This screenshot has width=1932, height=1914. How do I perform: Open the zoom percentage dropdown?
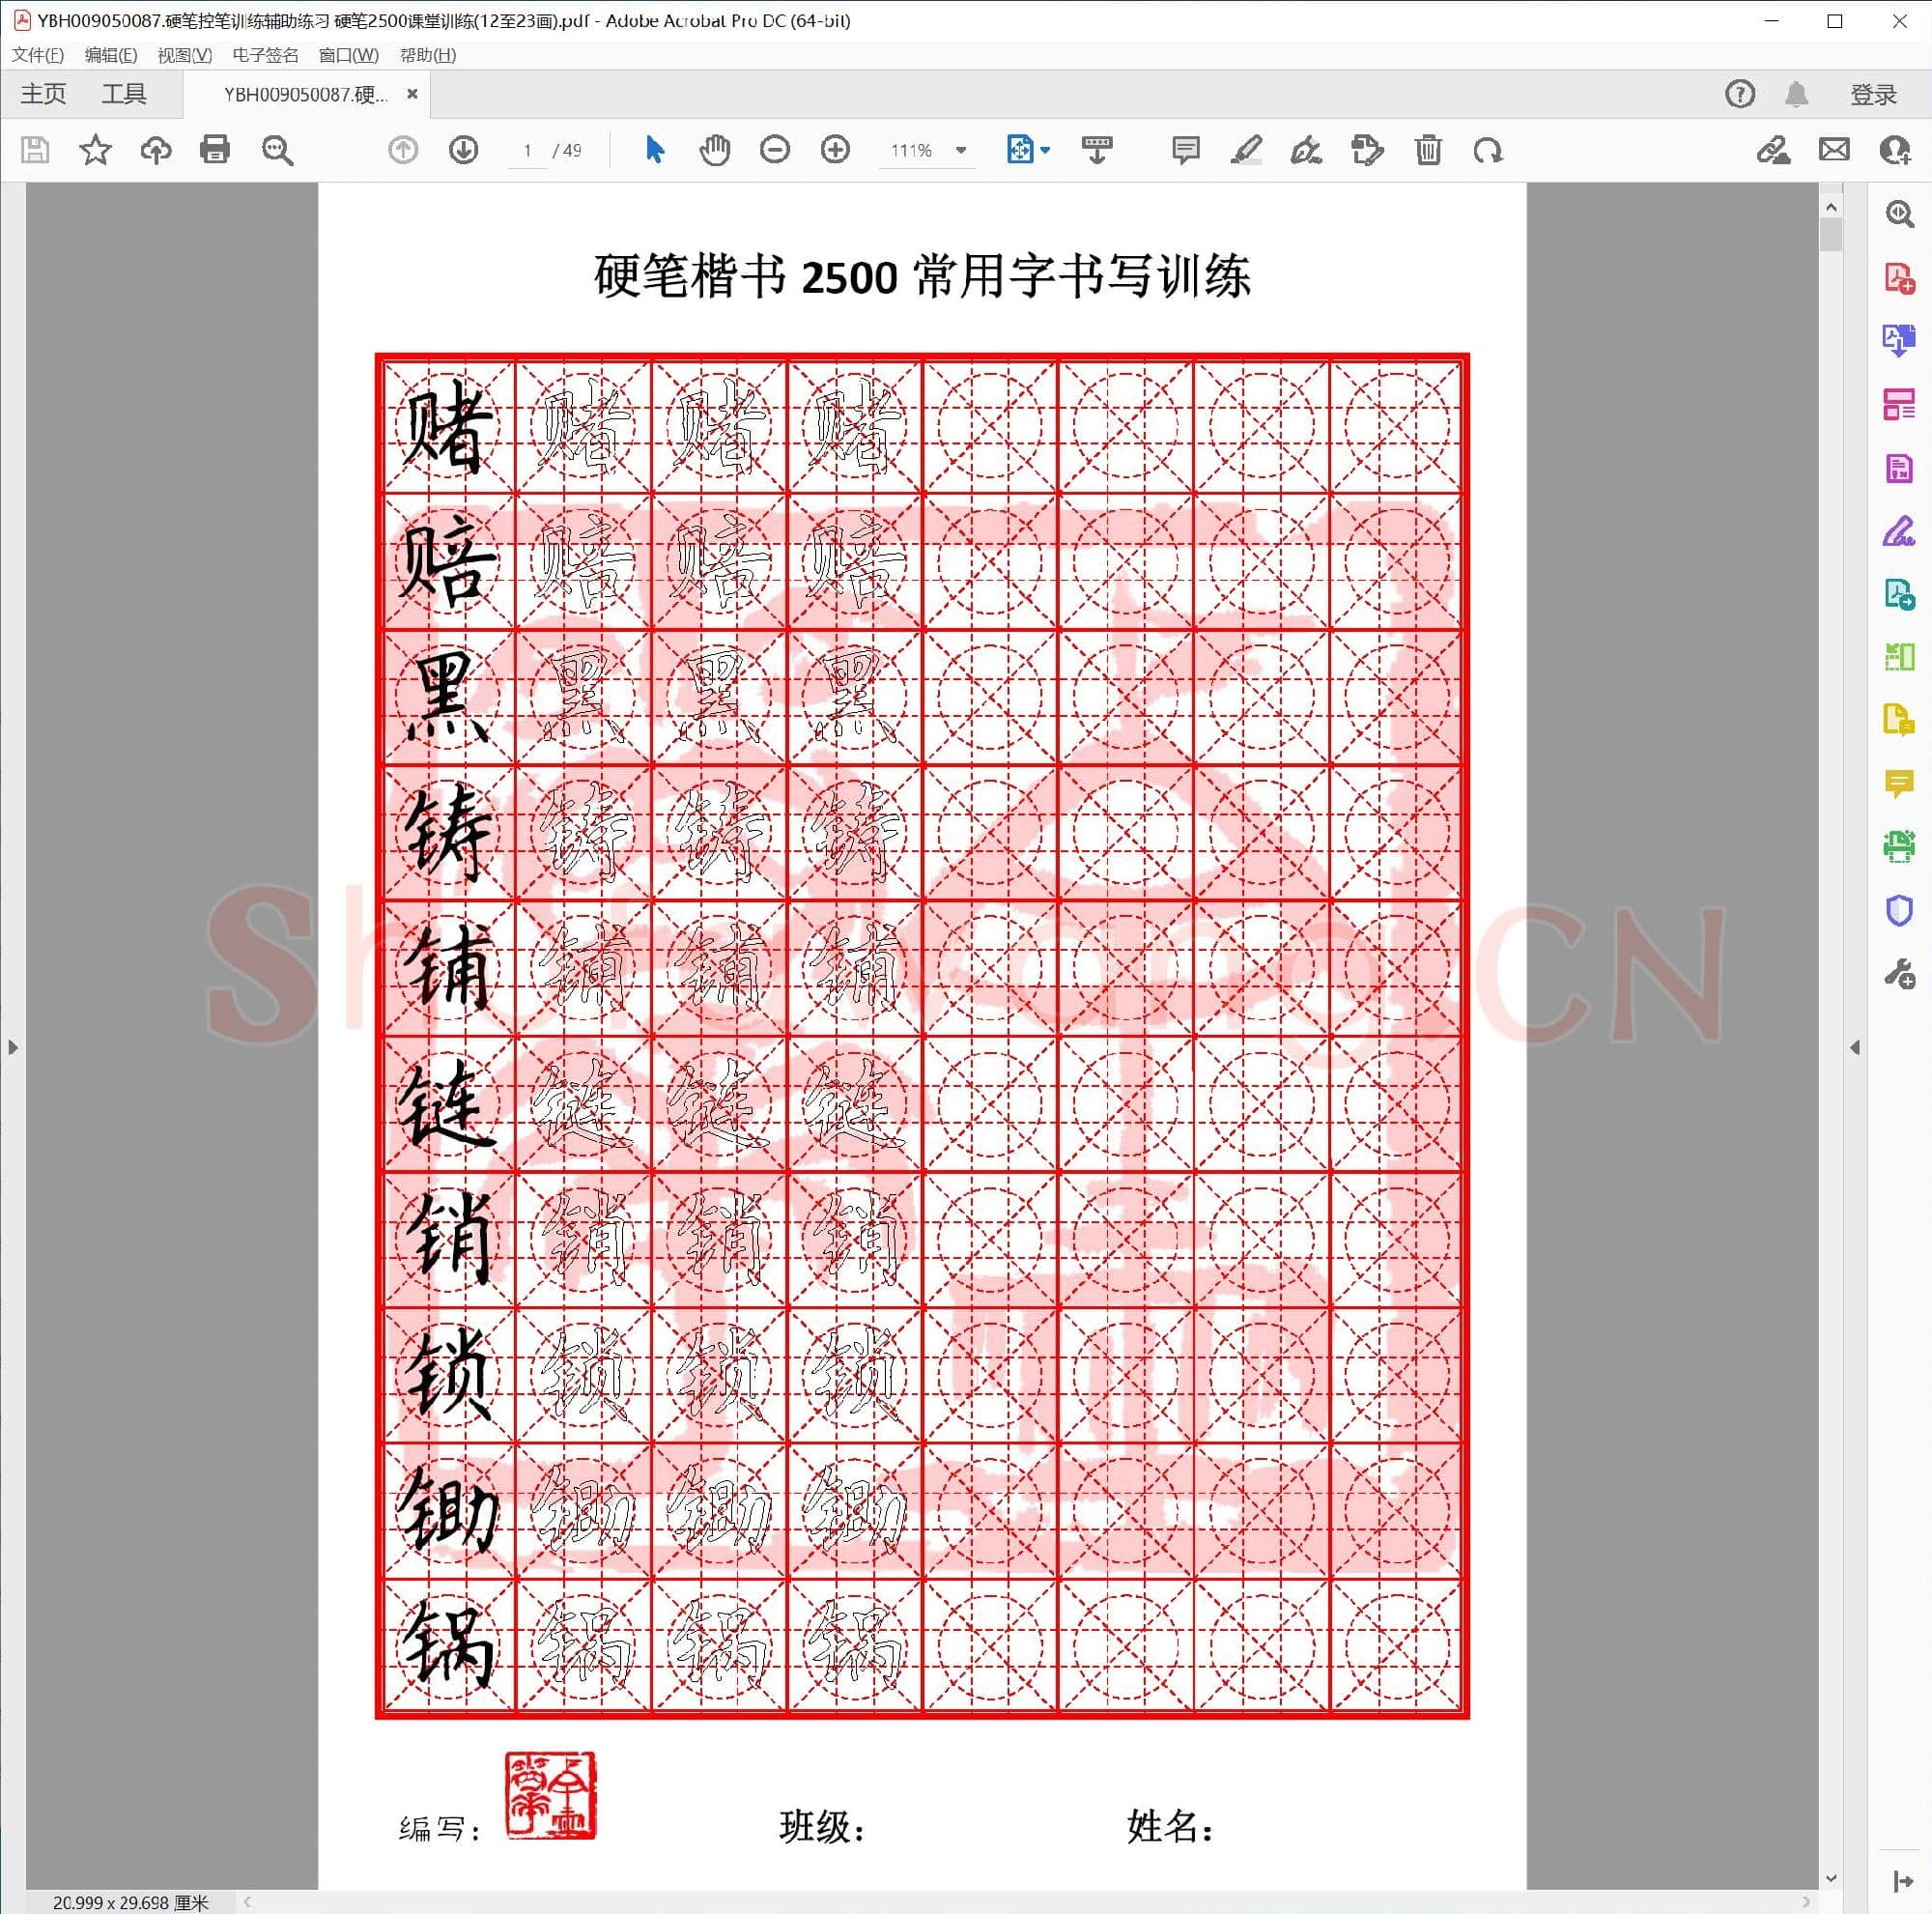(x=960, y=150)
